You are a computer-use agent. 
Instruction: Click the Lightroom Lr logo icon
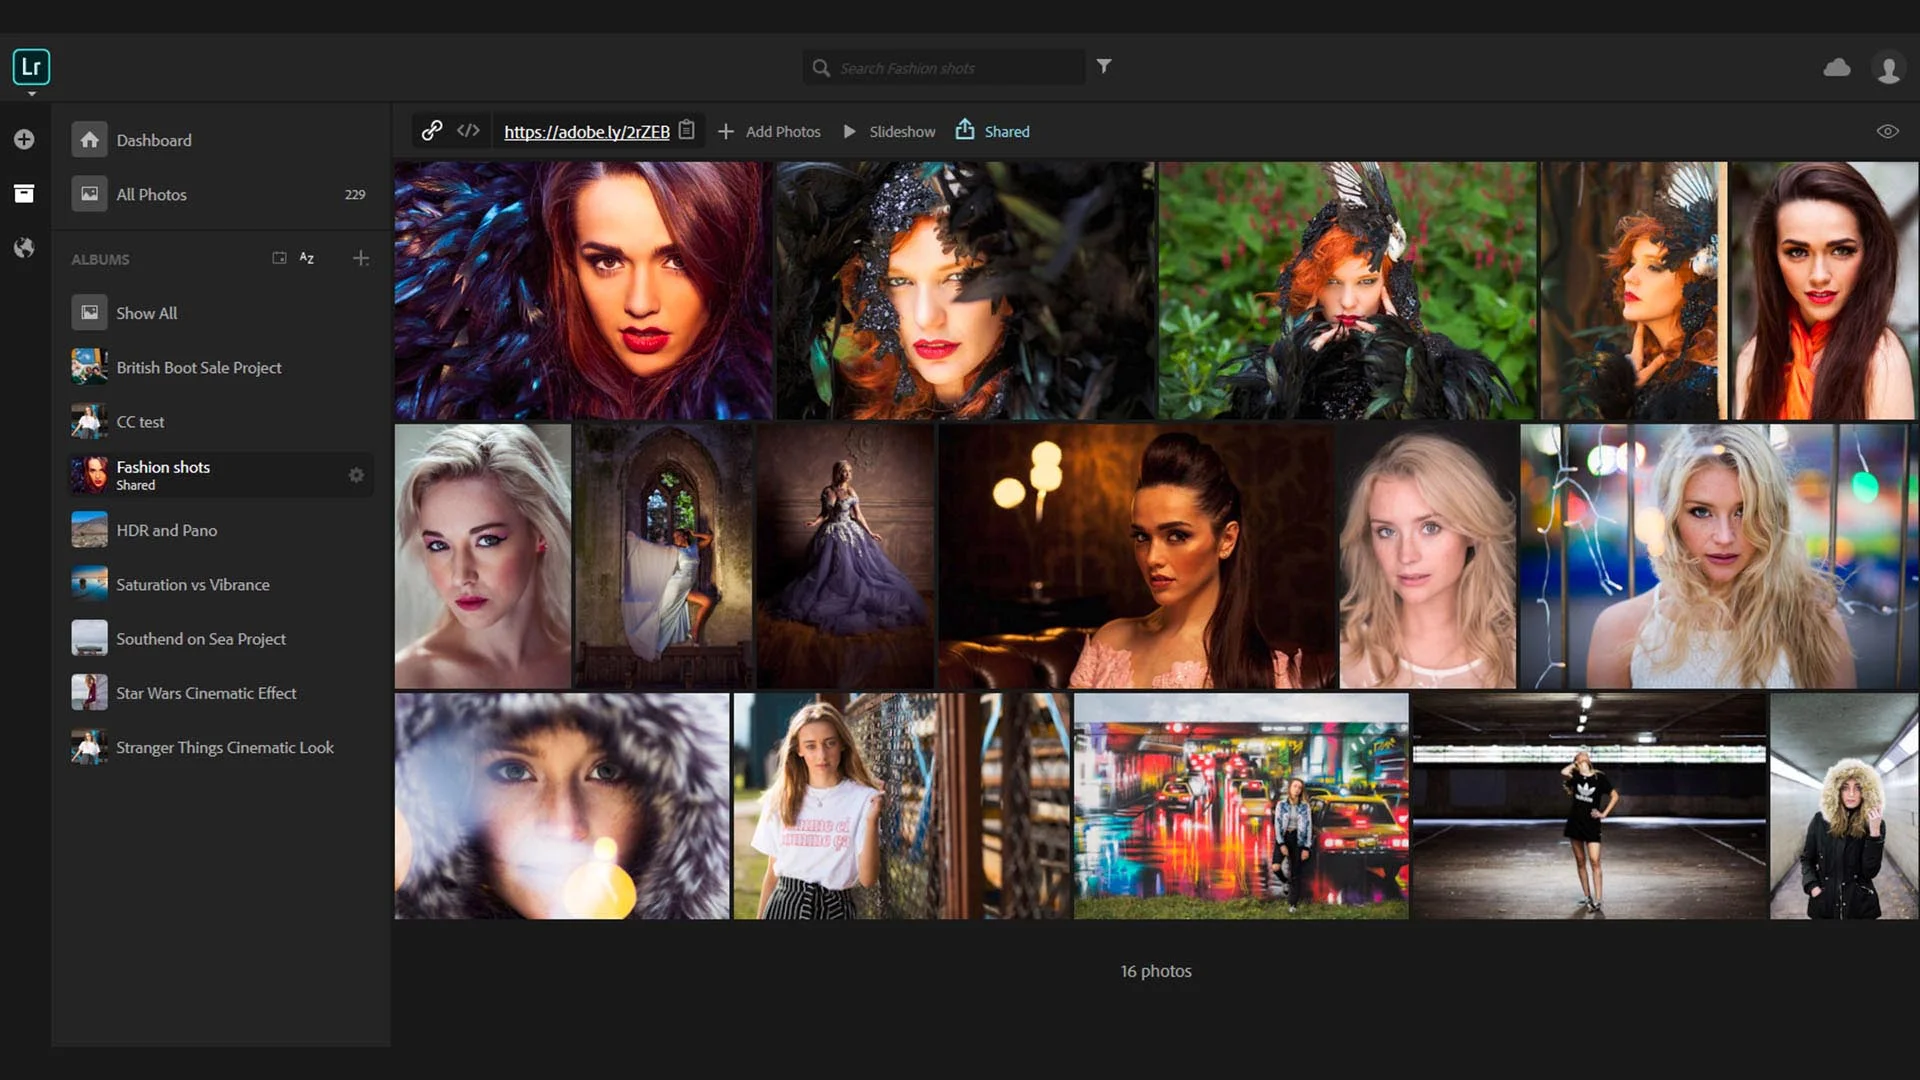pyautogui.click(x=31, y=67)
